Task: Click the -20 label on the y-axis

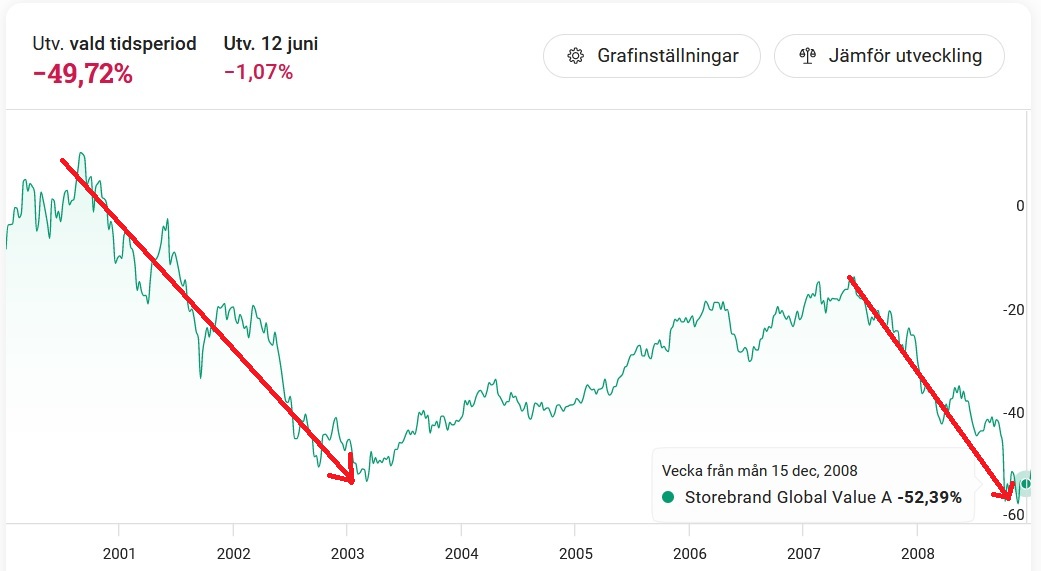Action: tap(1013, 309)
